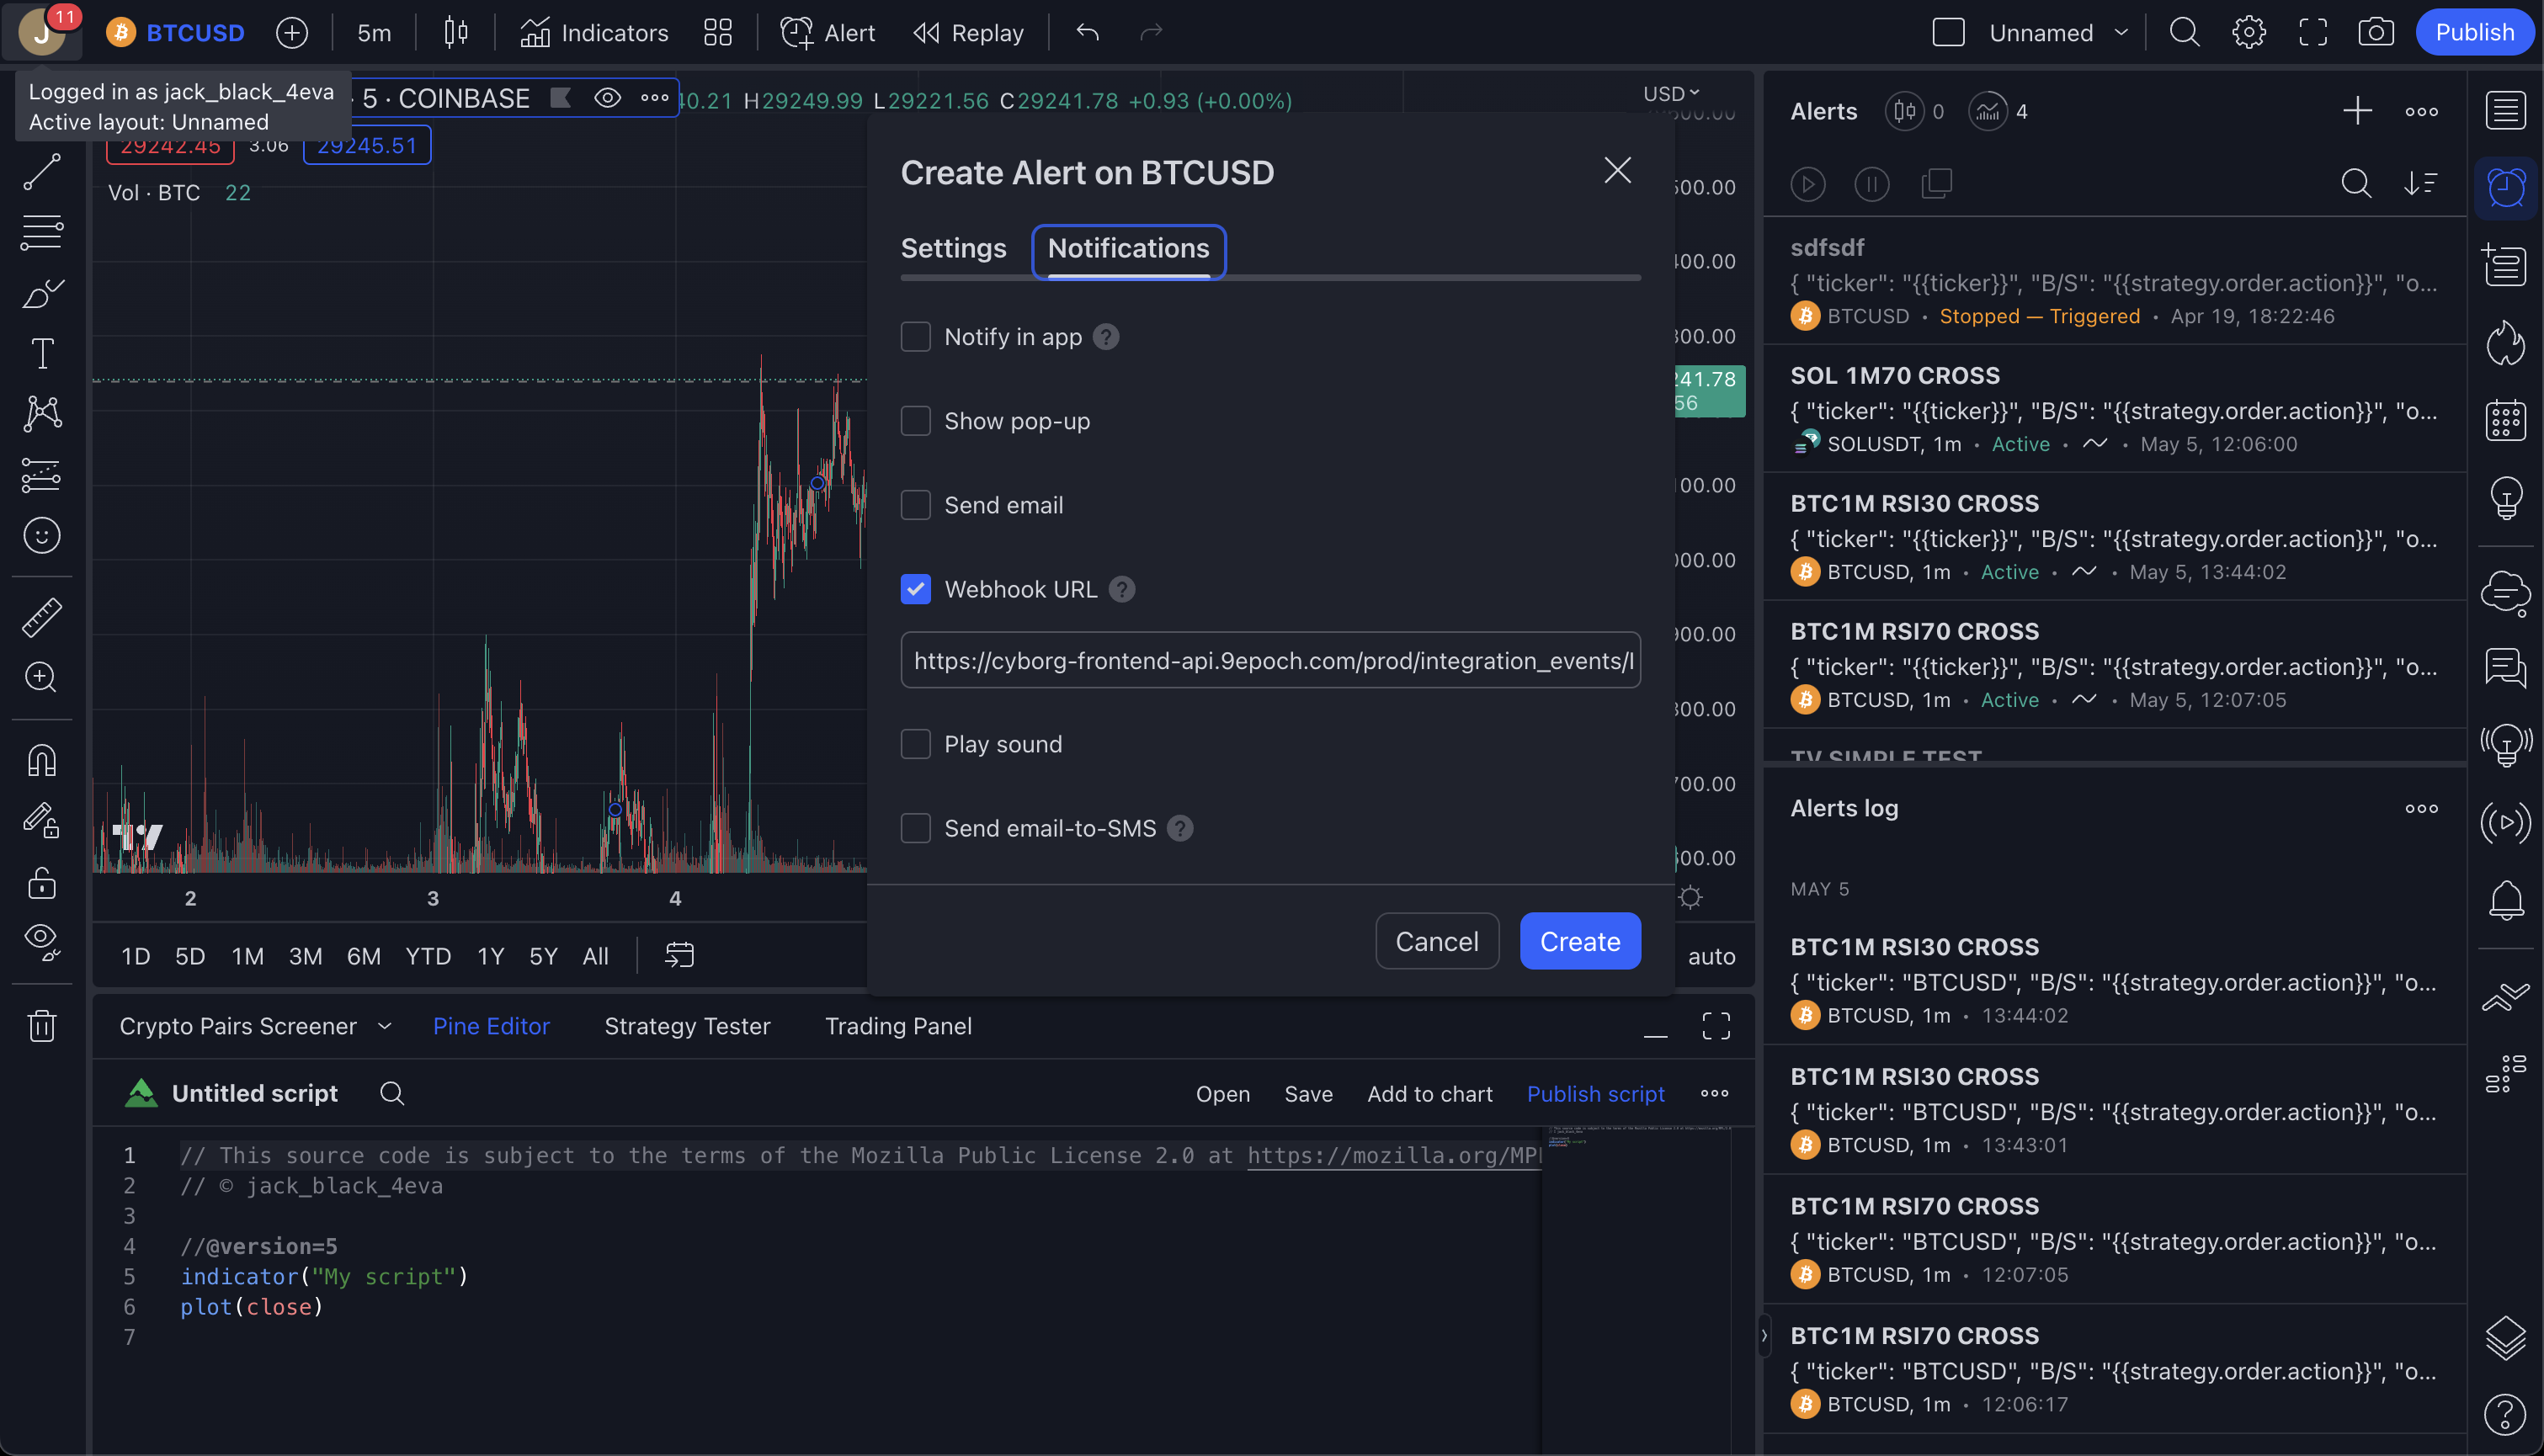Viewport: 2544px width, 1456px height.
Task: Toggle the Notify in app checkbox
Action: click(916, 335)
